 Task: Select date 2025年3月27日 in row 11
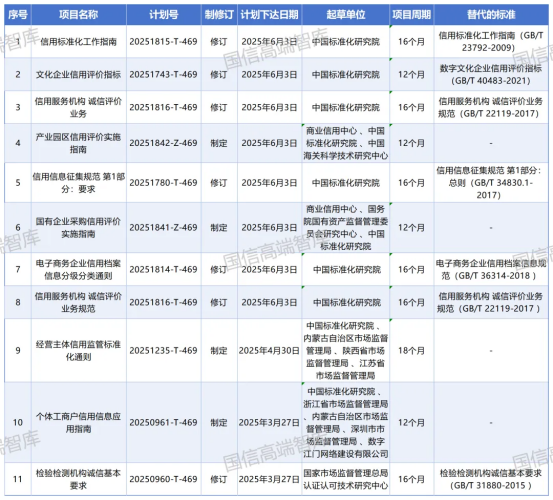pos(269,479)
